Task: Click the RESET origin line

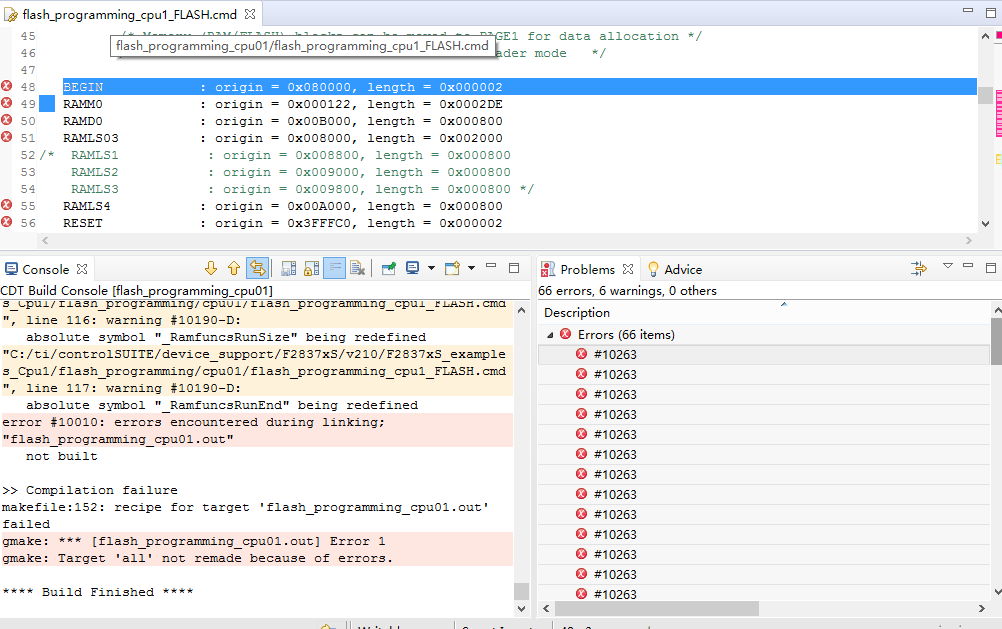Action: pos(282,223)
